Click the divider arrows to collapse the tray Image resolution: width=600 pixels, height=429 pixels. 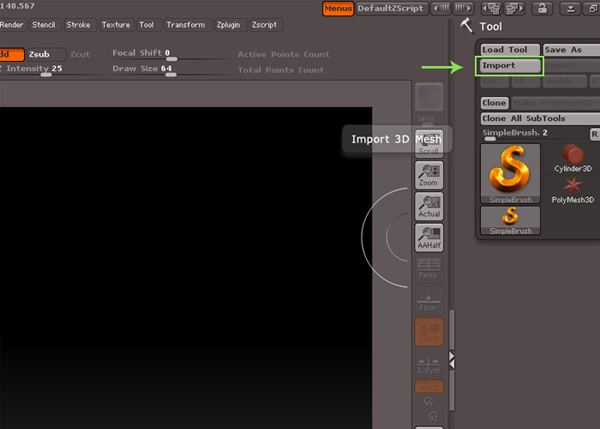453,357
